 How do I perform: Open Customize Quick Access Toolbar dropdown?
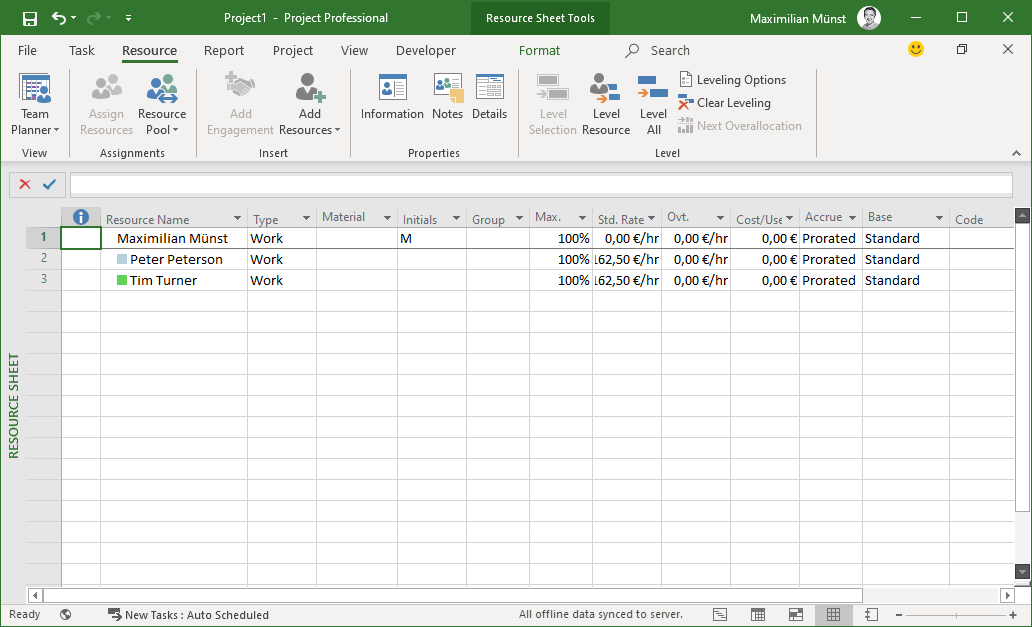pos(128,18)
